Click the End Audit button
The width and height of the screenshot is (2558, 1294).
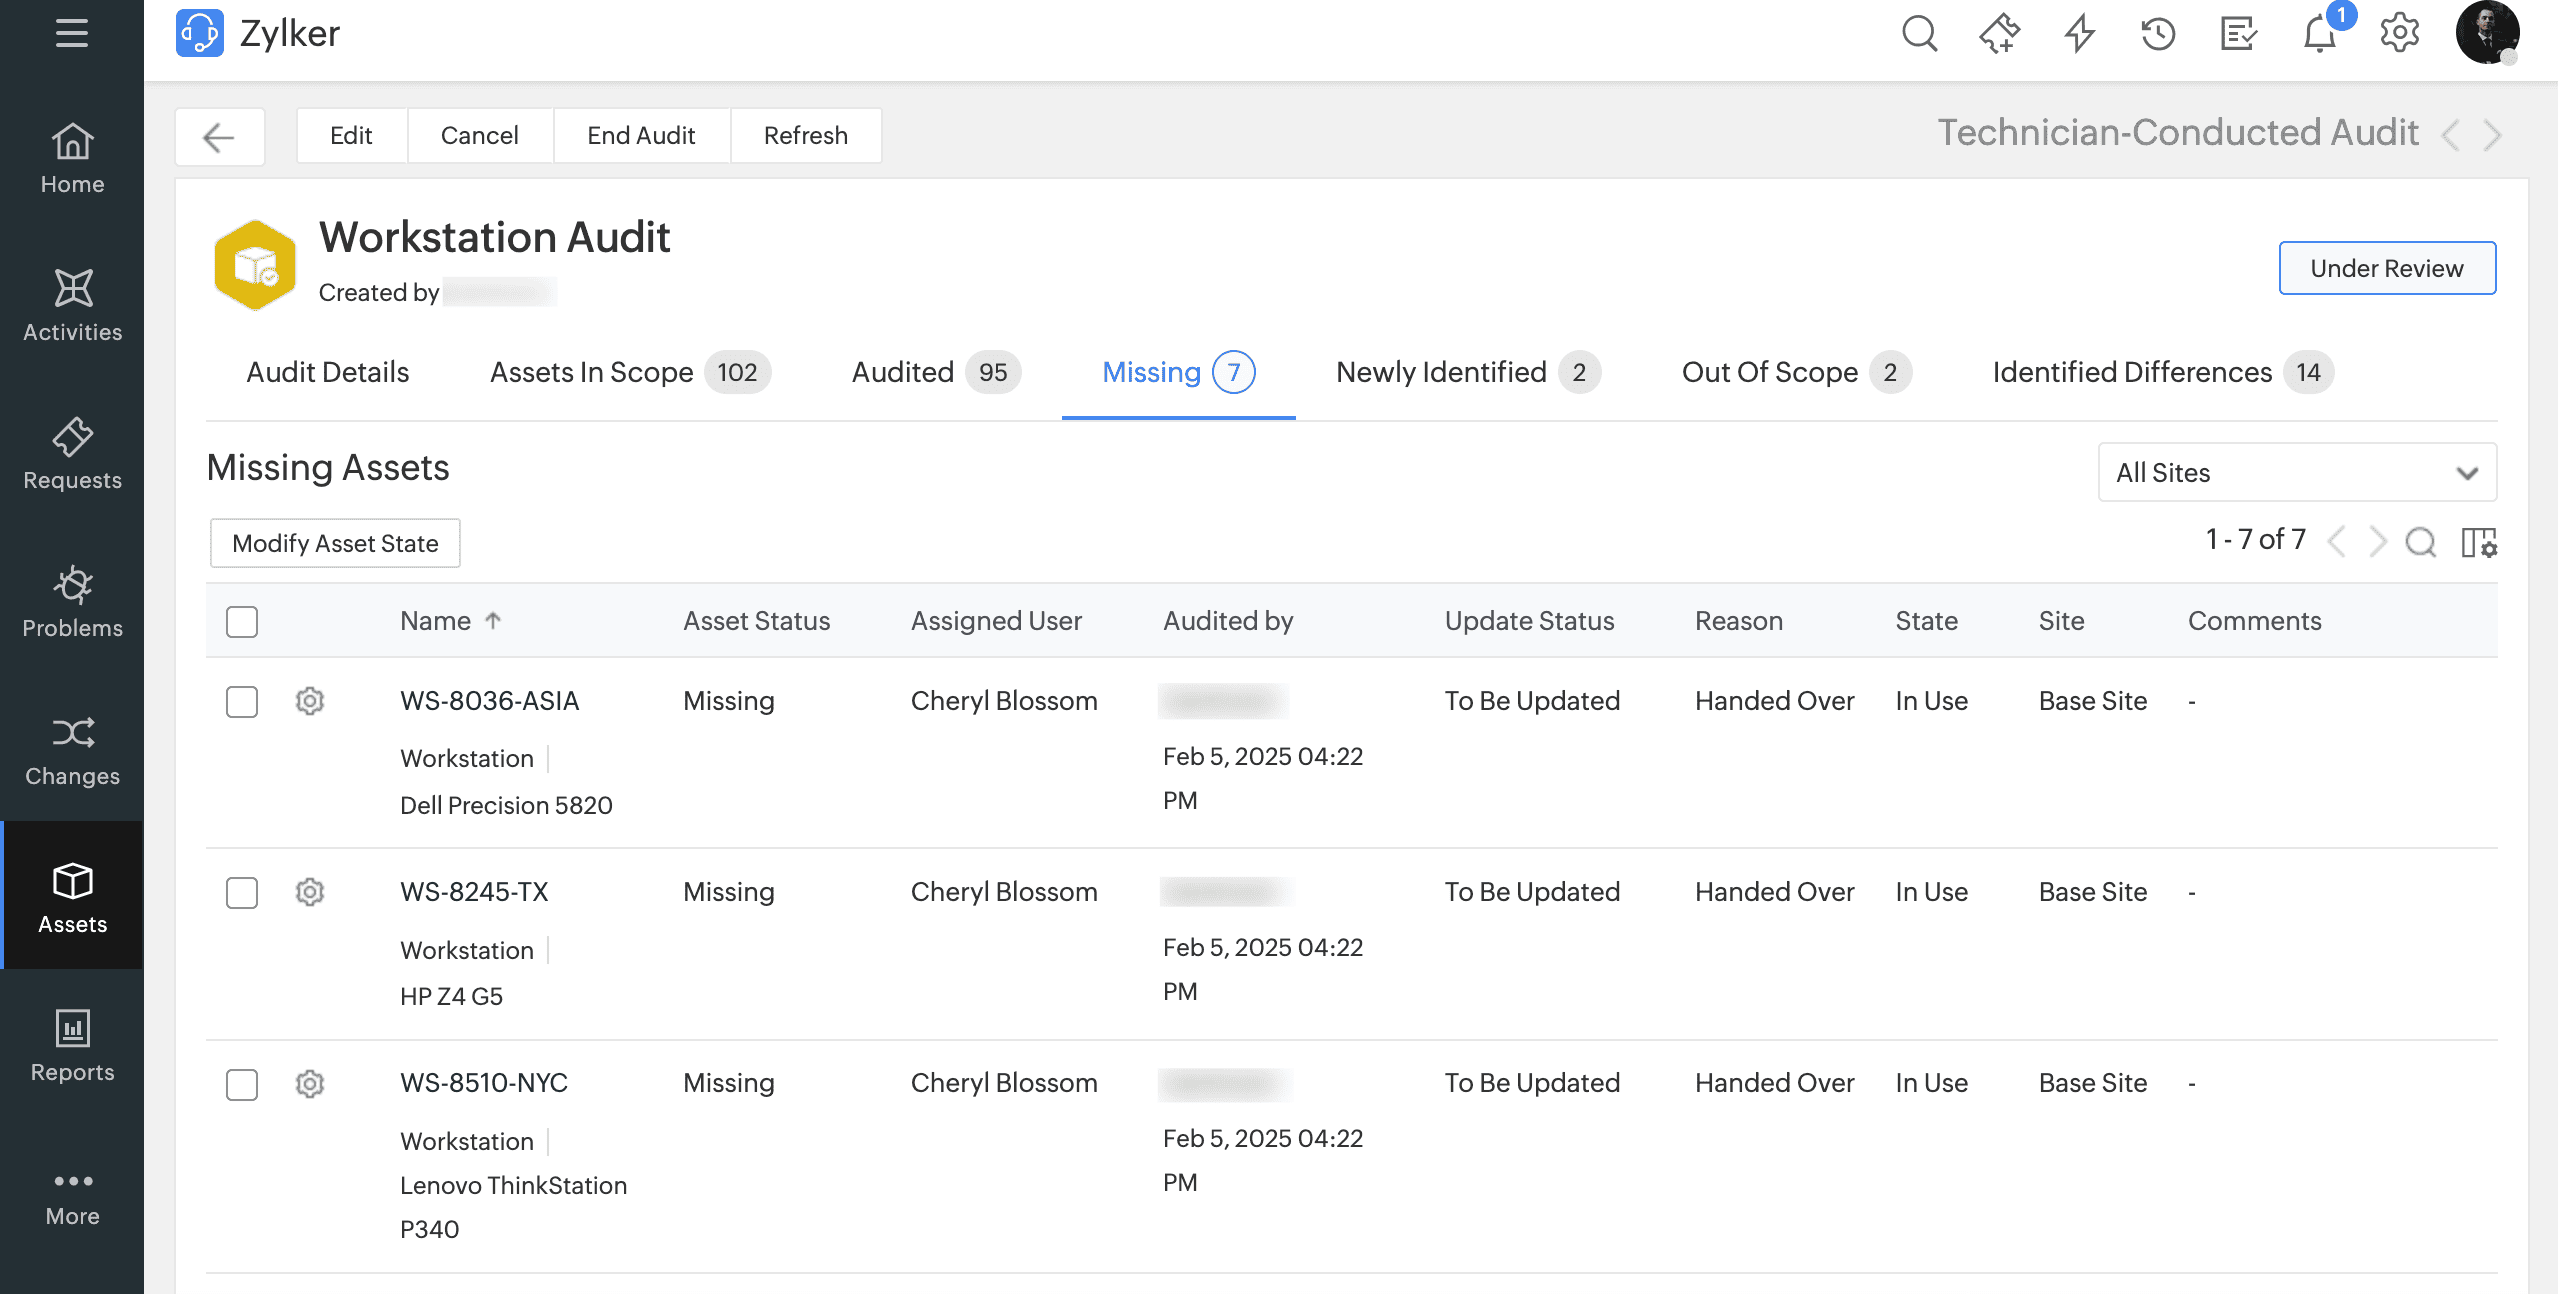click(x=641, y=135)
